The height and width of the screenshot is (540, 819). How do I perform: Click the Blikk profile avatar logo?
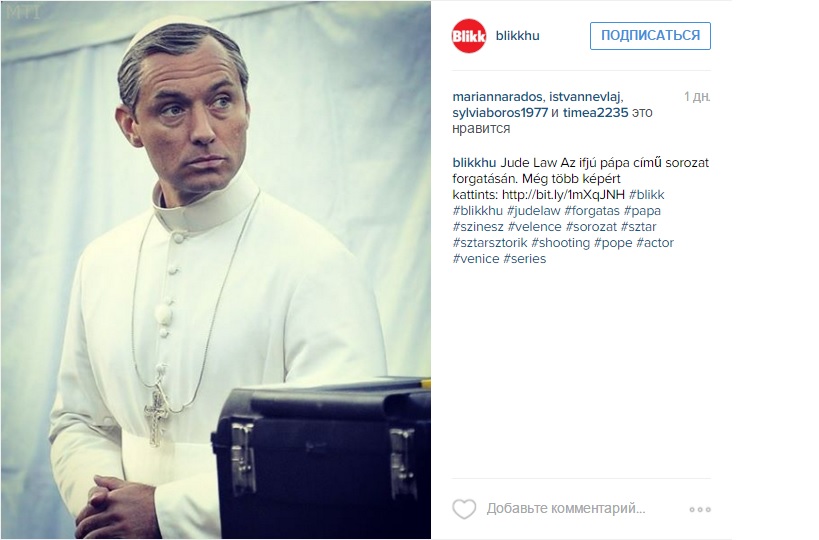(x=469, y=36)
